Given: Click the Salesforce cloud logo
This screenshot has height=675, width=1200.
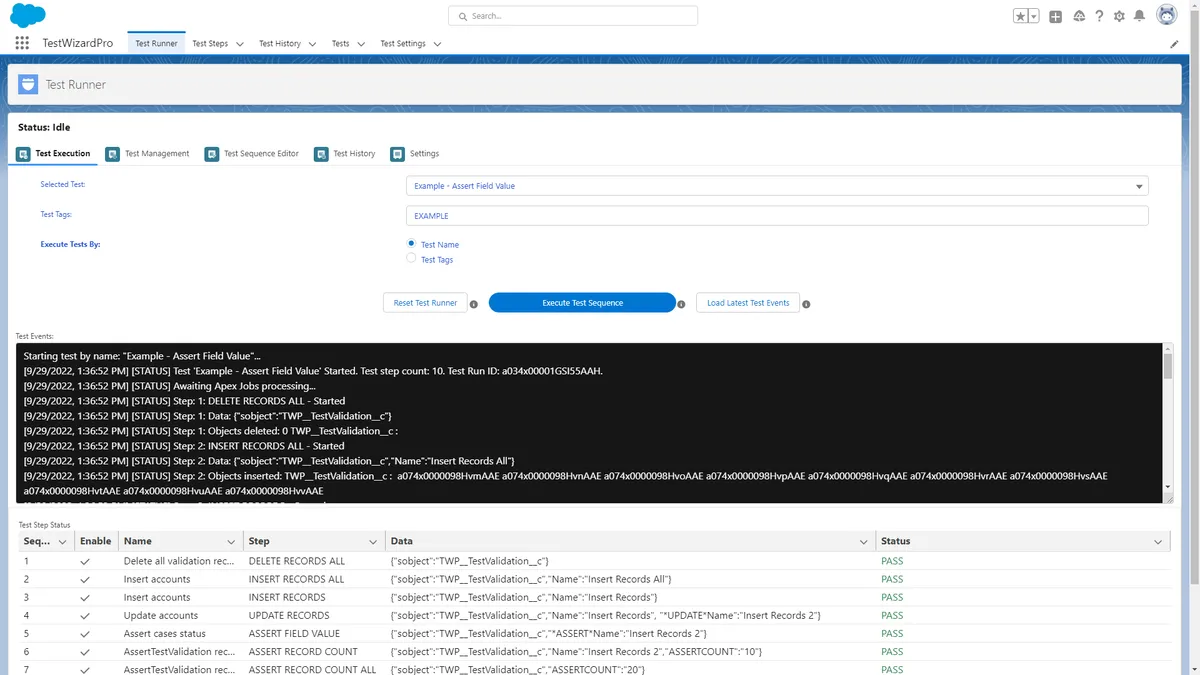Looking at the screenshot, I should coord(27,15).
